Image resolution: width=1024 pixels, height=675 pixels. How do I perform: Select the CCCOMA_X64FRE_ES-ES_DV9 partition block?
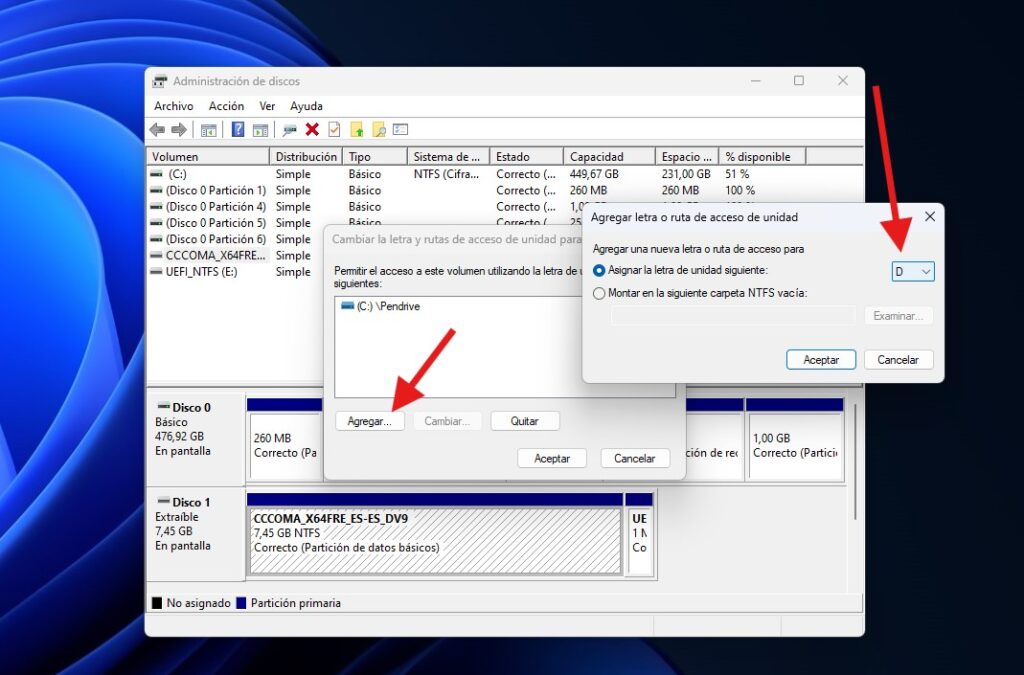435,541
